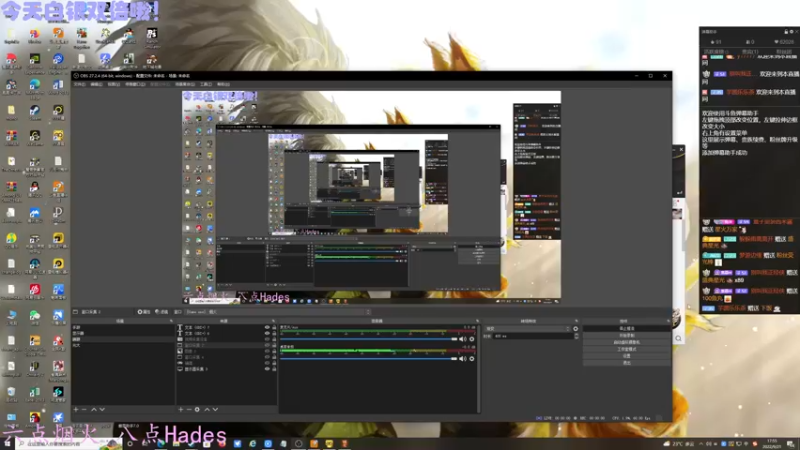Click OBS preview canvas
800x450 pixels.
point(371,198)
